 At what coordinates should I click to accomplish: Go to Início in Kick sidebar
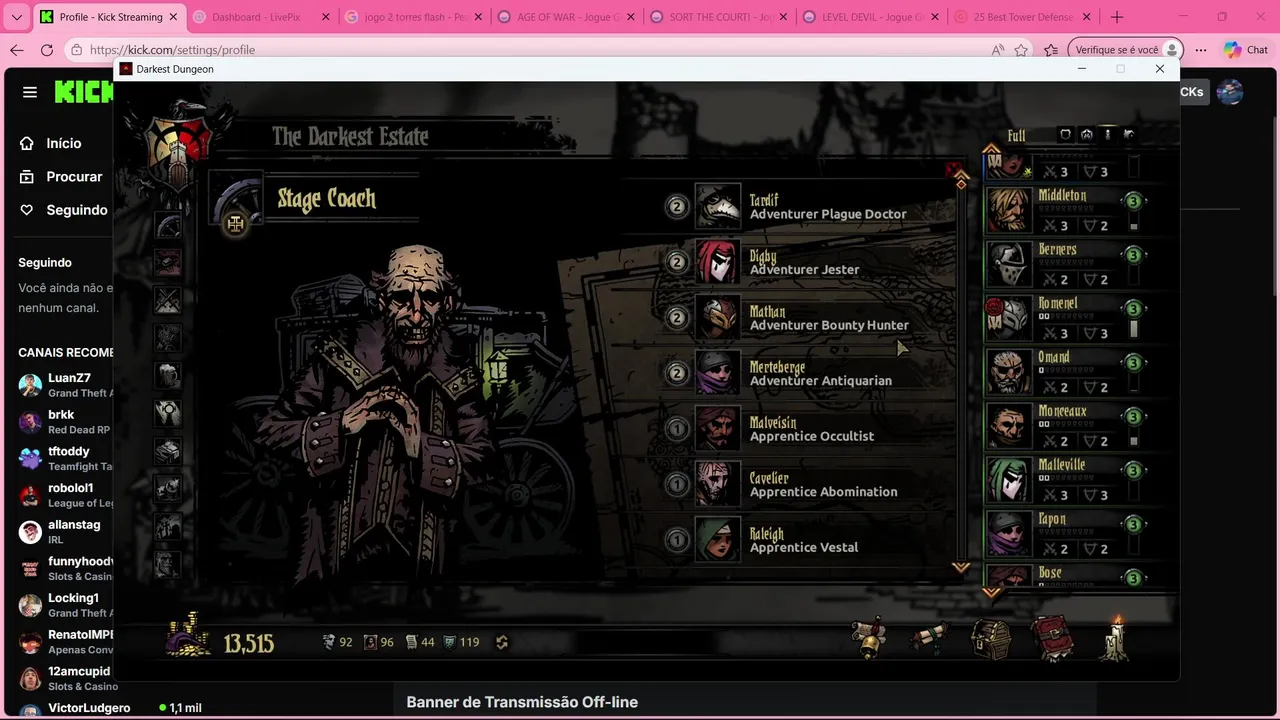point(53,143)
